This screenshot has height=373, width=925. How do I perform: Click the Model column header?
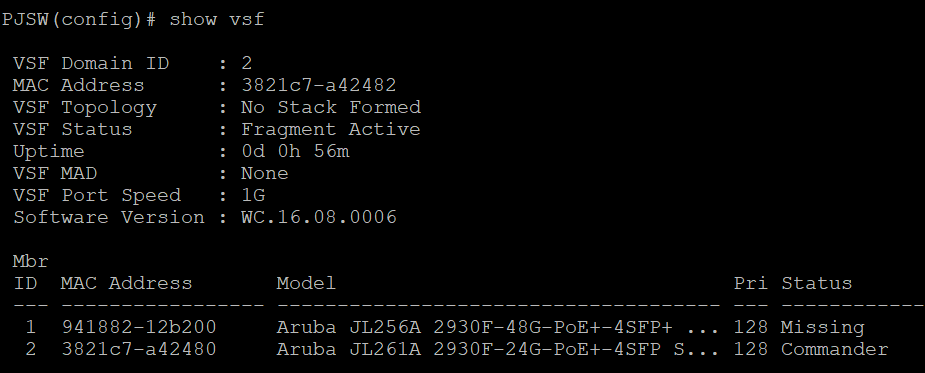[306, 283]
